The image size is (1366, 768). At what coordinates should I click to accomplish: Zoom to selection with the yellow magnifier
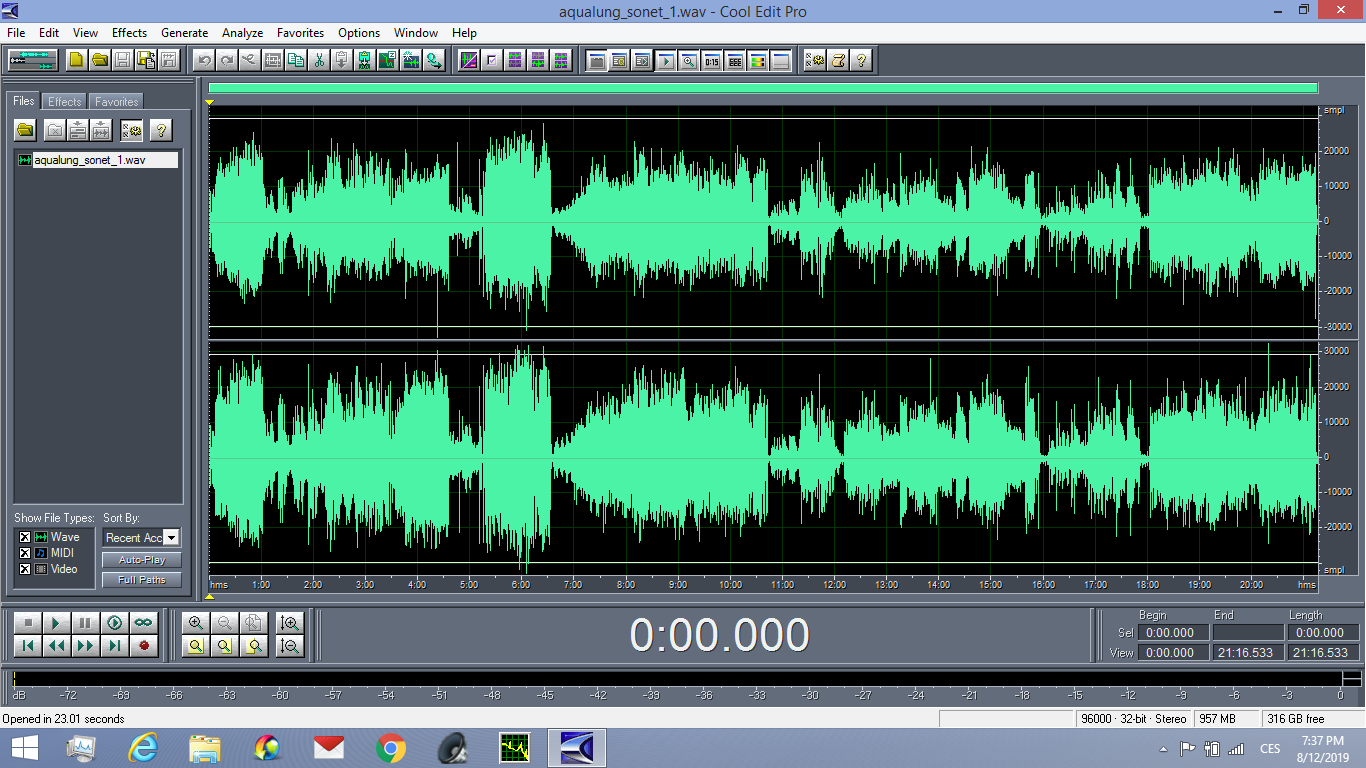coord(196,646)
